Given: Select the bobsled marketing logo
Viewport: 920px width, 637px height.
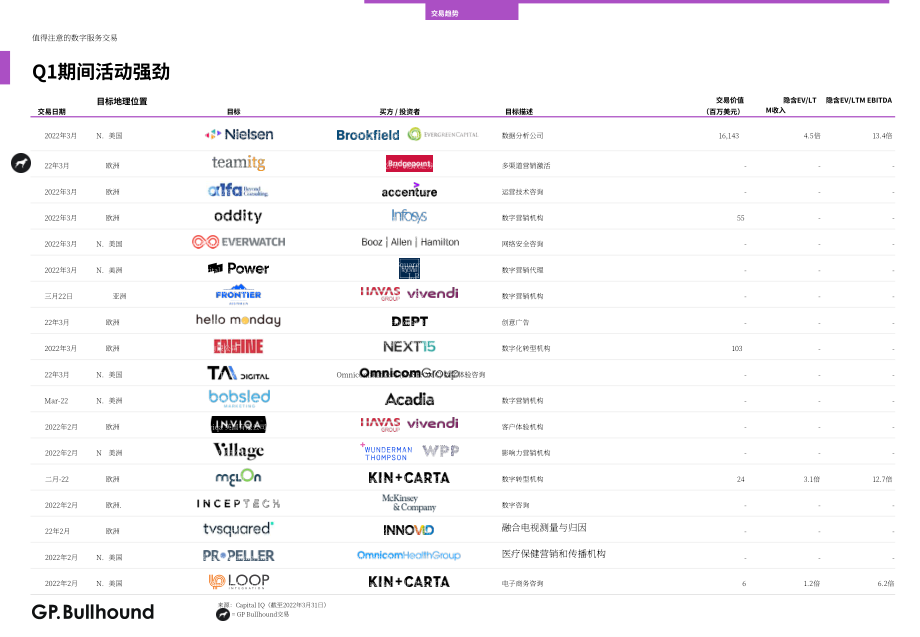Looking at the screenshot, I should tap(239, 398).
